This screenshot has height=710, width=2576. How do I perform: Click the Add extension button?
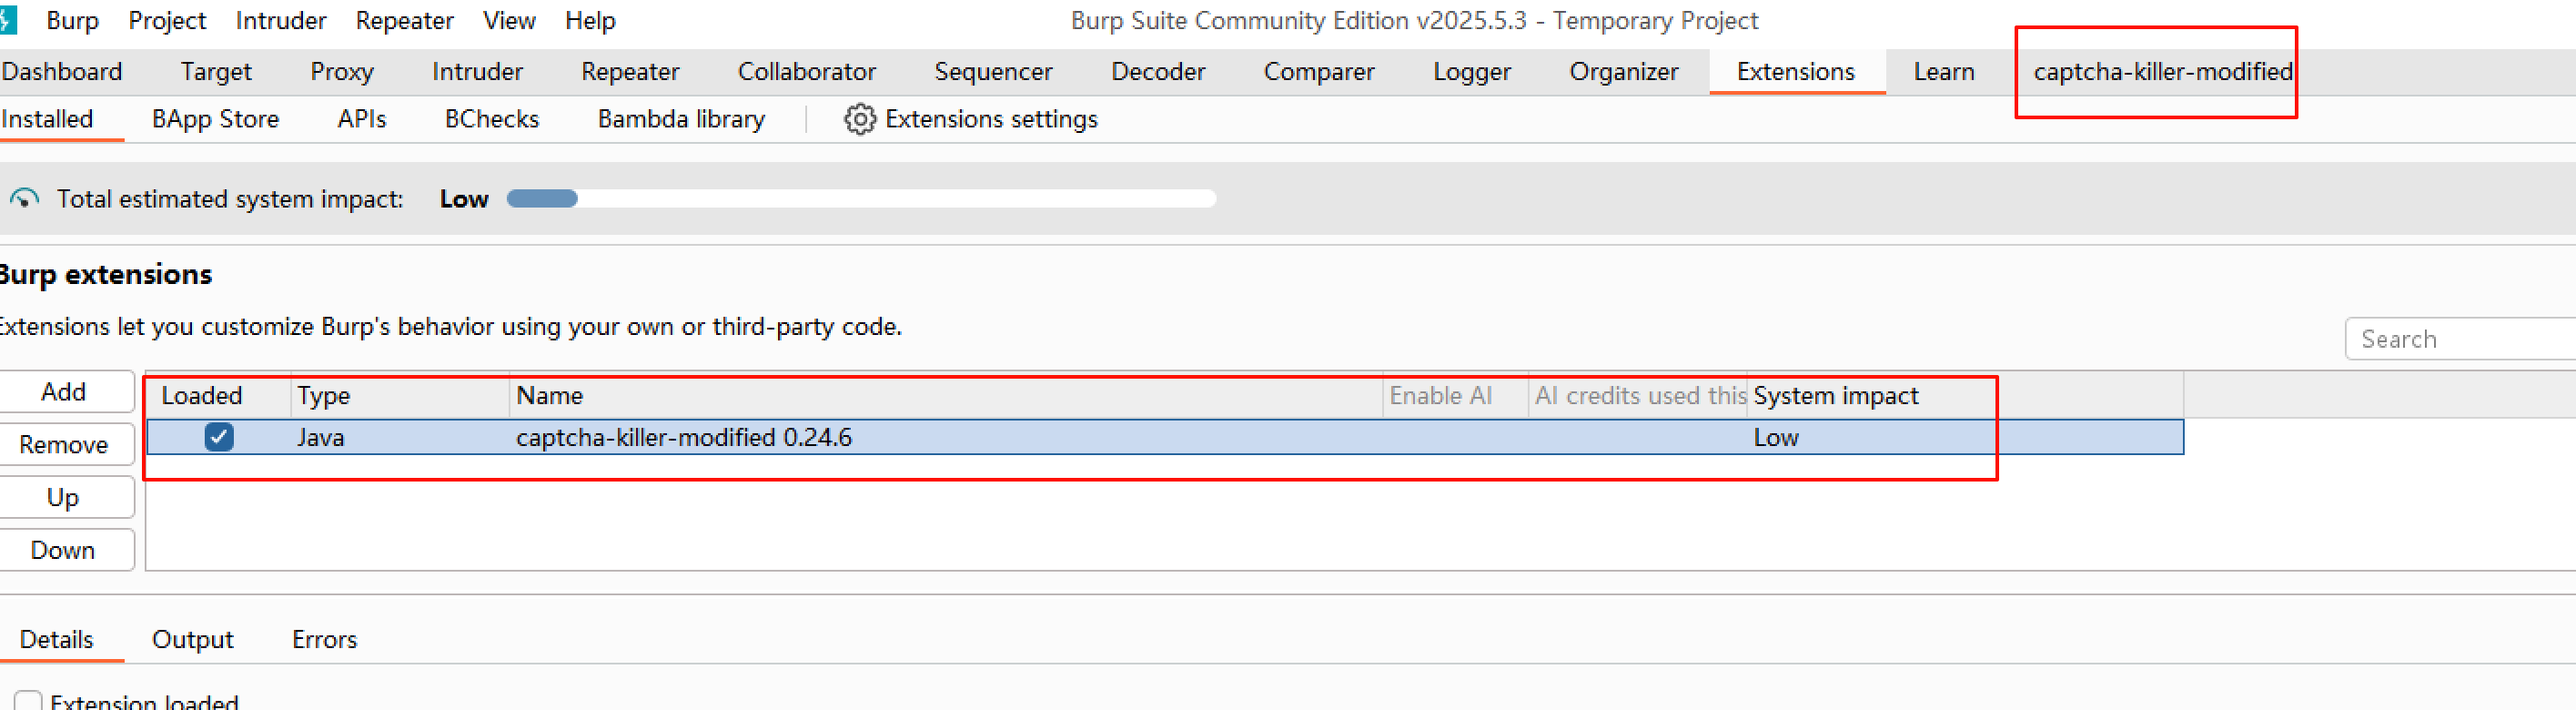pos(64,392)
